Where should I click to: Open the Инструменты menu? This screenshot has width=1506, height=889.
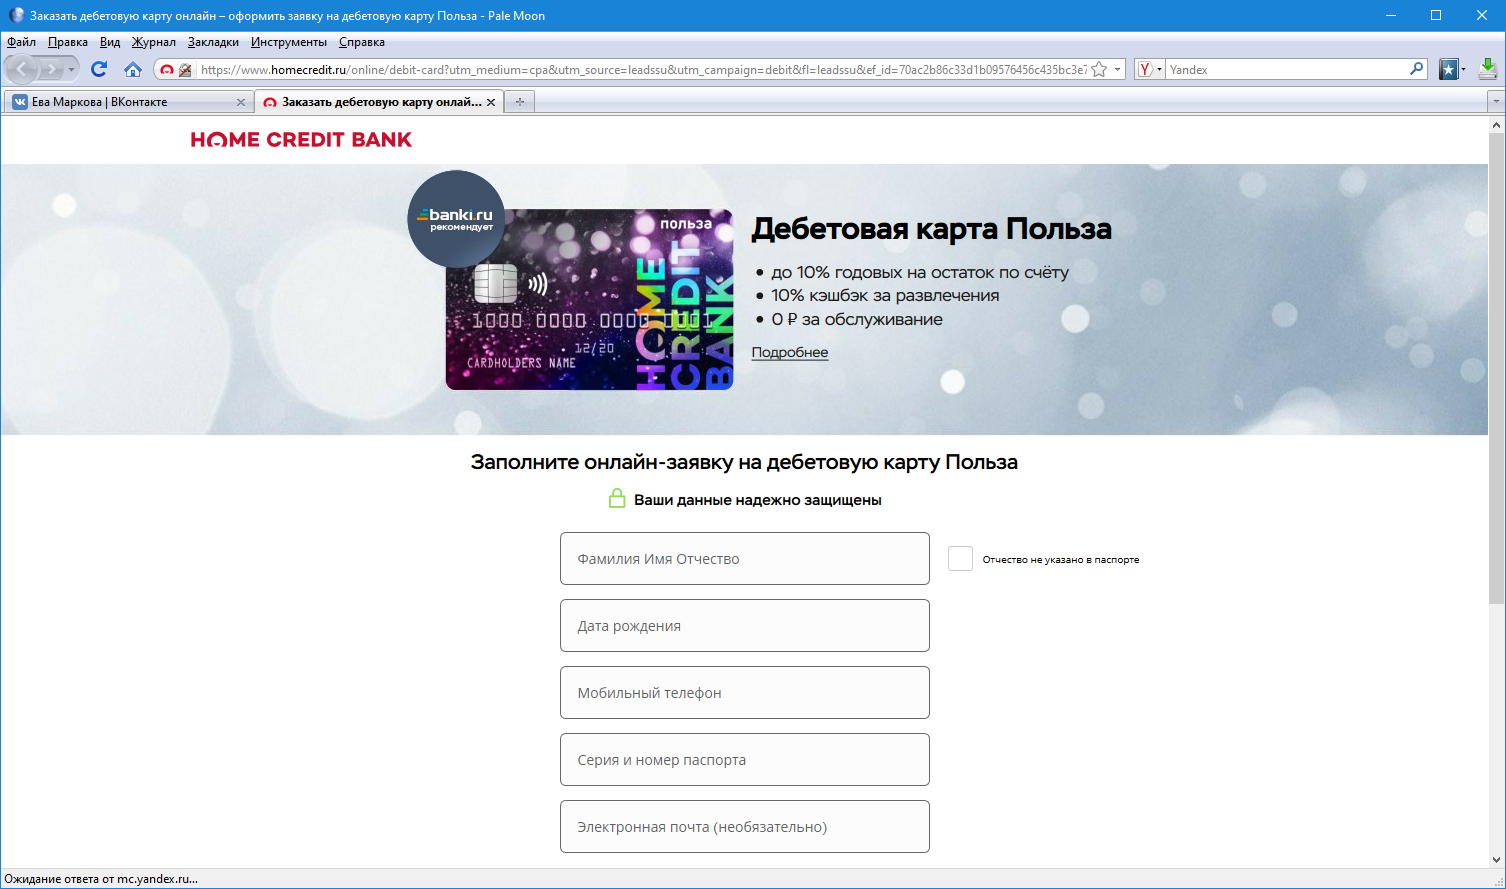coord(289,42)
